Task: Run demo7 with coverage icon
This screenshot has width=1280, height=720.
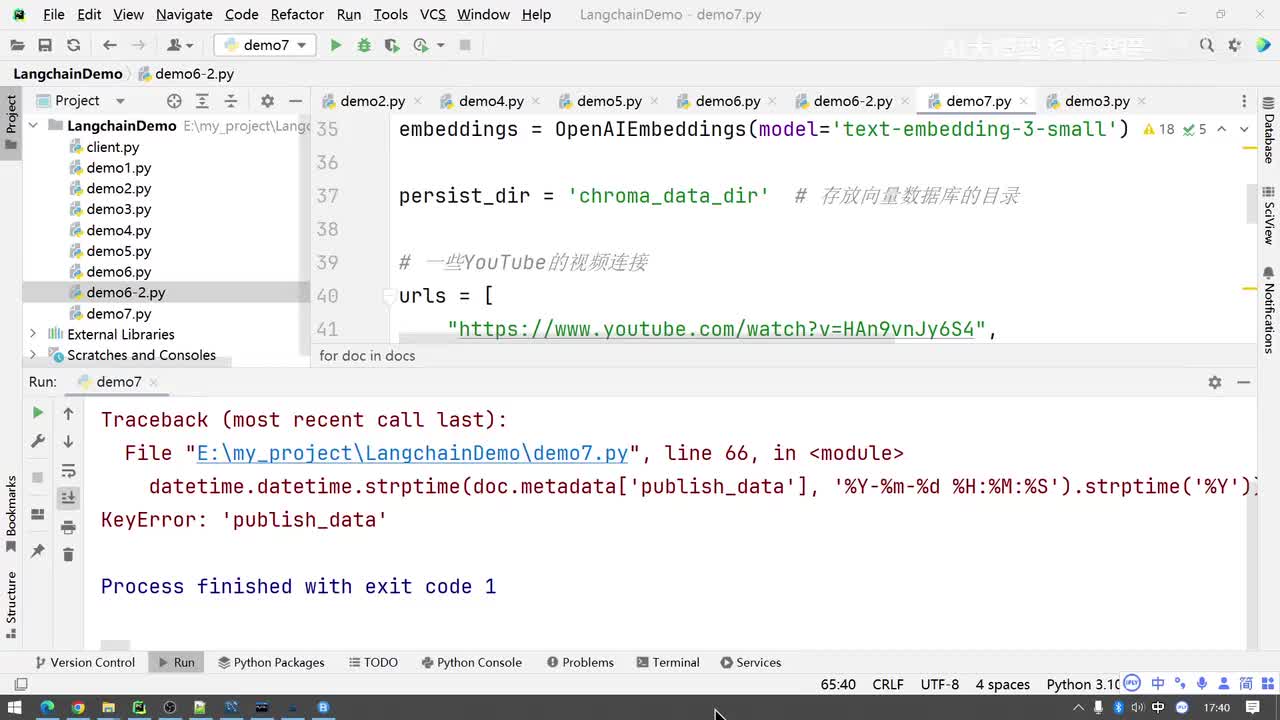Action: [x=392, y=45]
